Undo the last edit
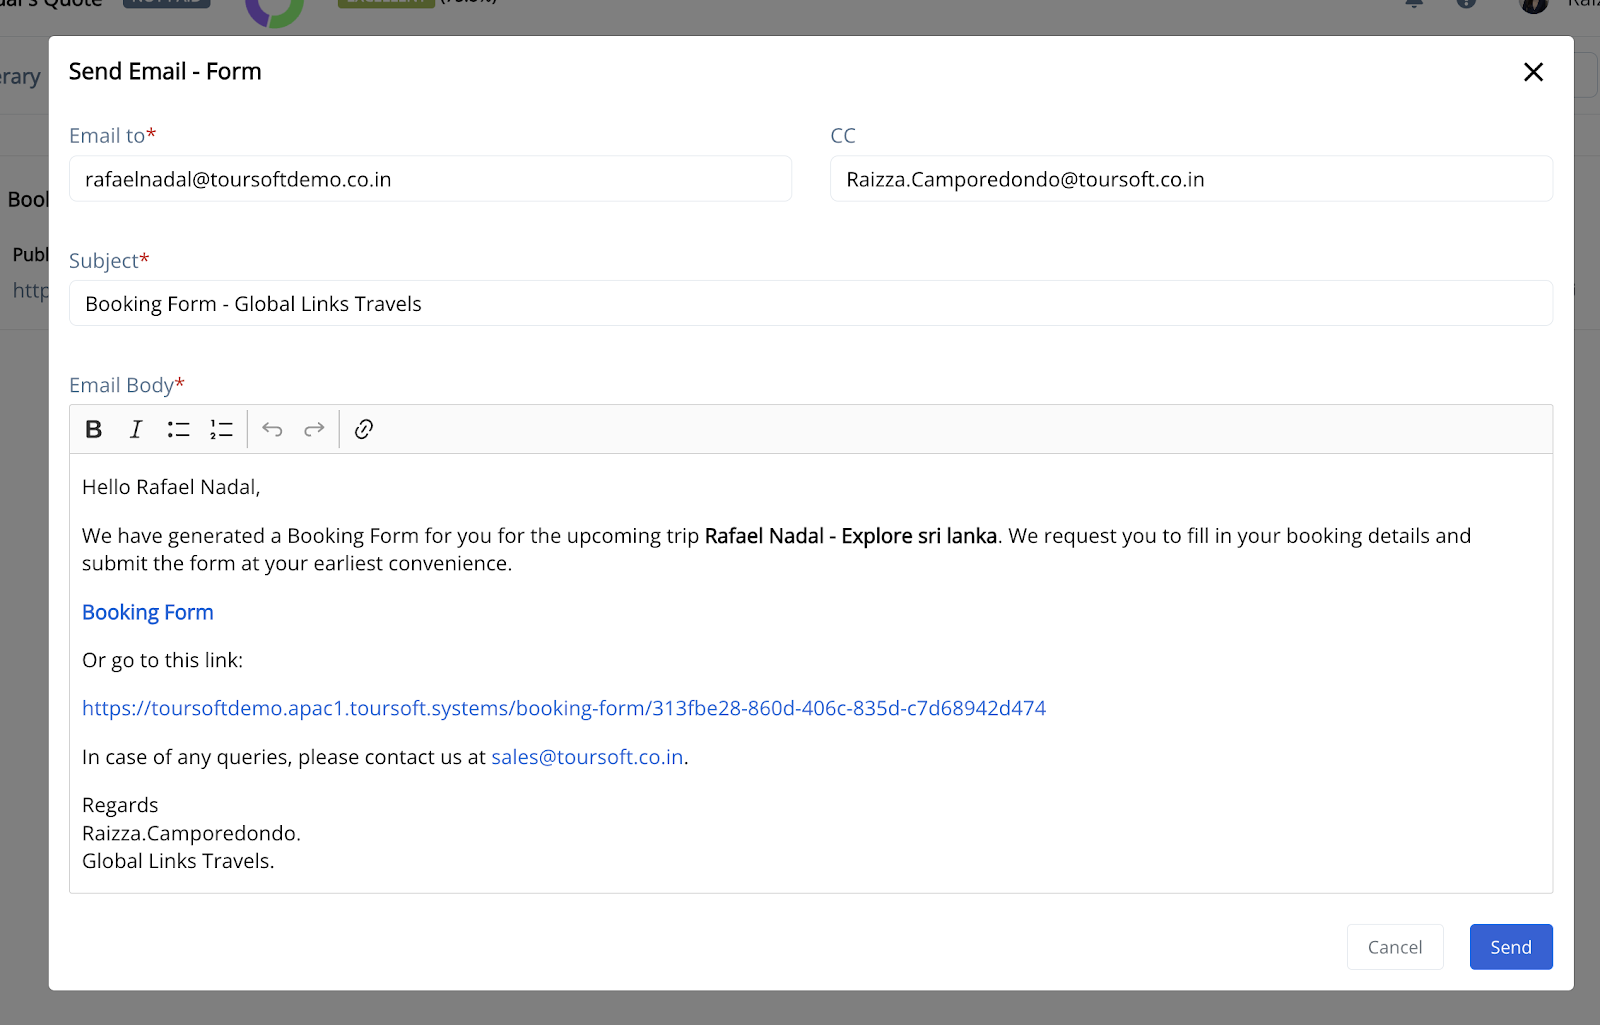The height and width of the screenshot is (1025, 1600). click(272, 429)
